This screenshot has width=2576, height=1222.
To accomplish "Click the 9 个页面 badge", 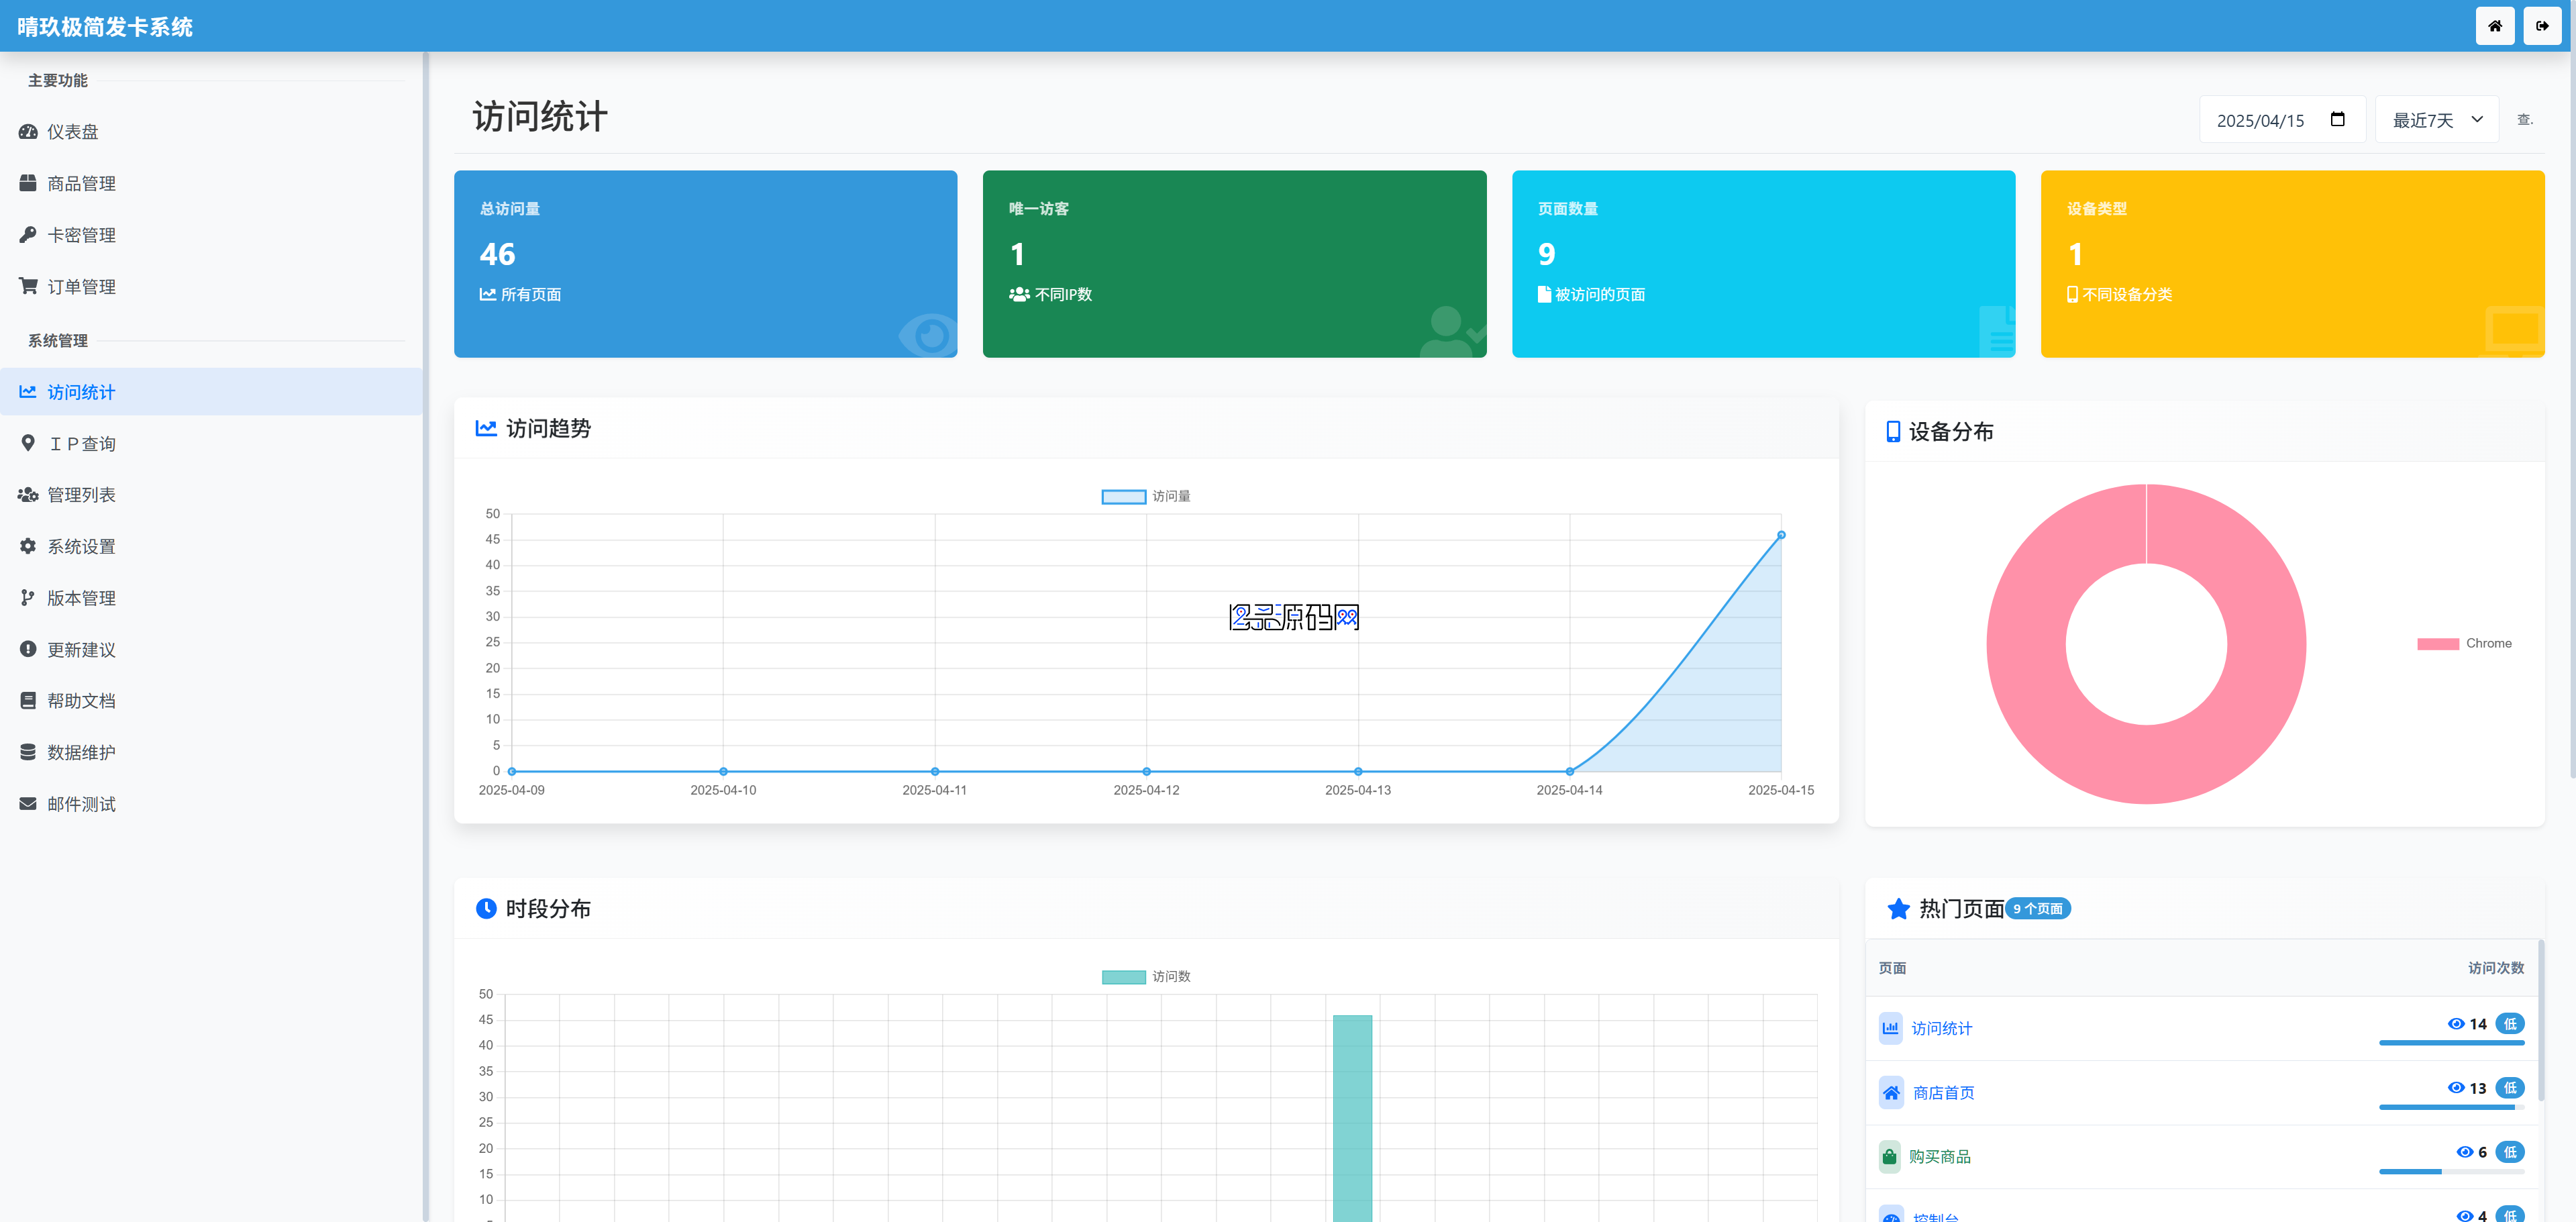I will click(2038, 908).
